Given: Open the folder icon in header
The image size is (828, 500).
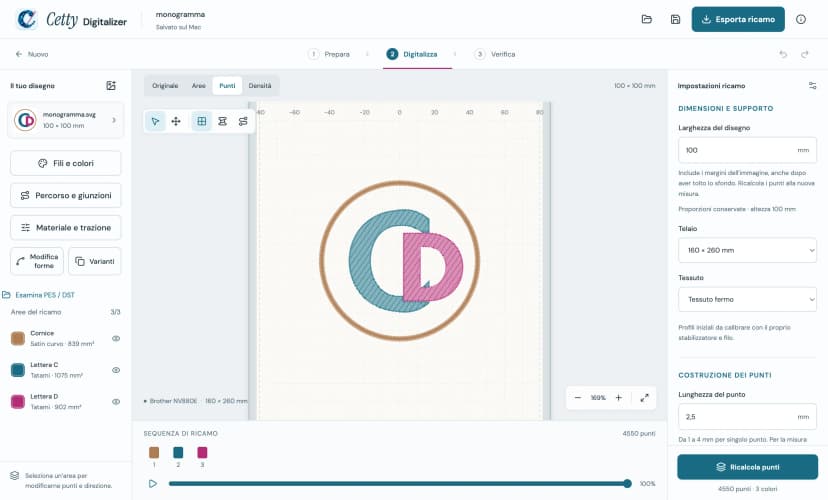Looking at the screenshot, I should point(646,20).
